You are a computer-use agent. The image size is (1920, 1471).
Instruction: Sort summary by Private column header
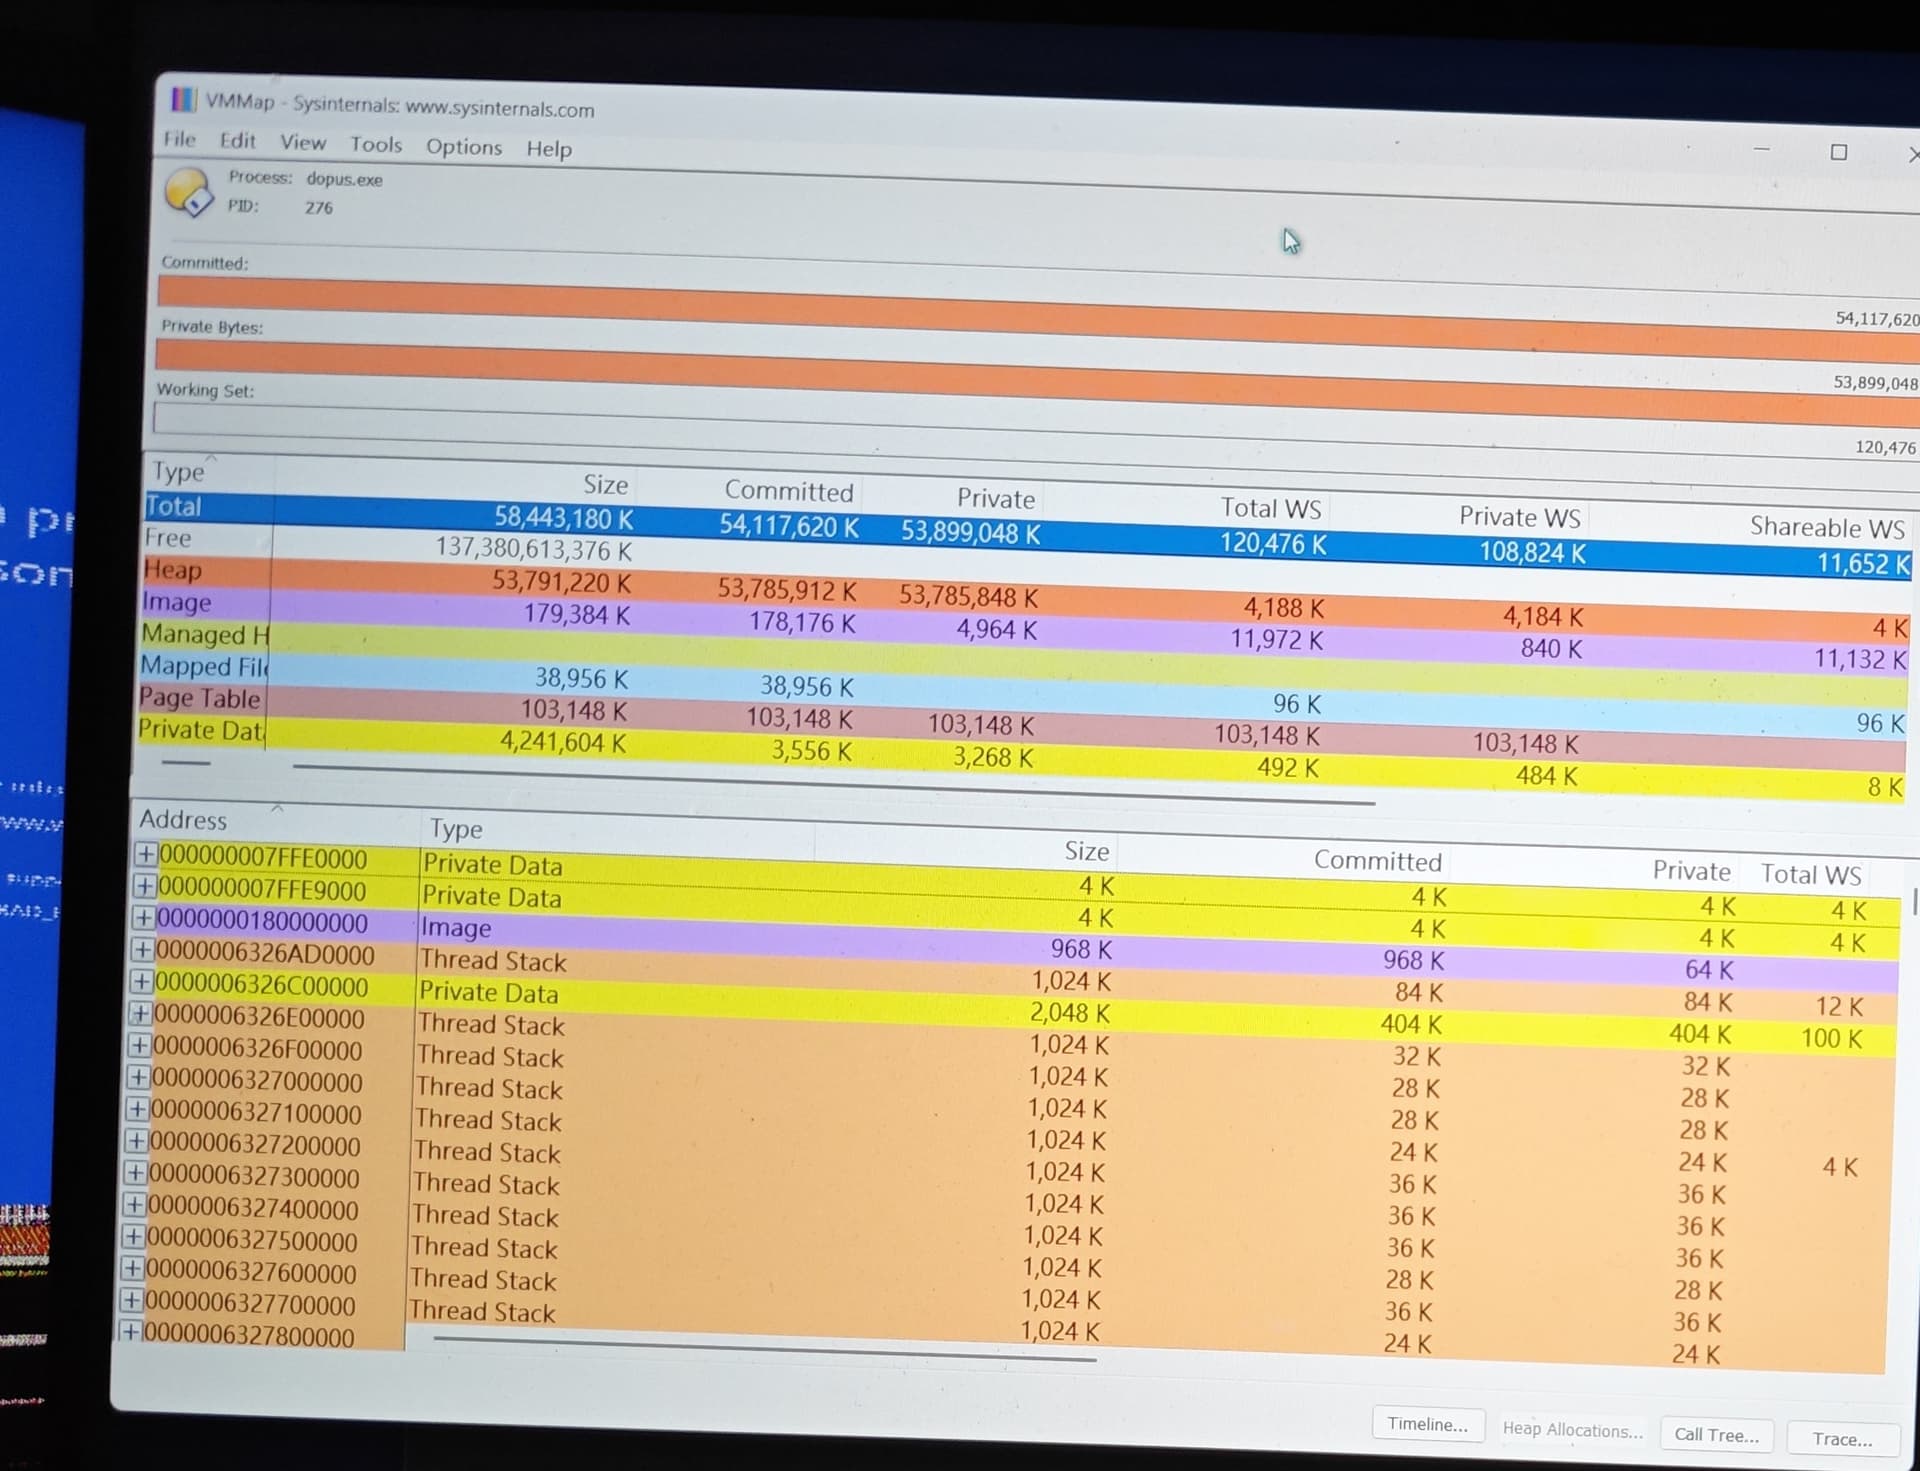(996, 498)
